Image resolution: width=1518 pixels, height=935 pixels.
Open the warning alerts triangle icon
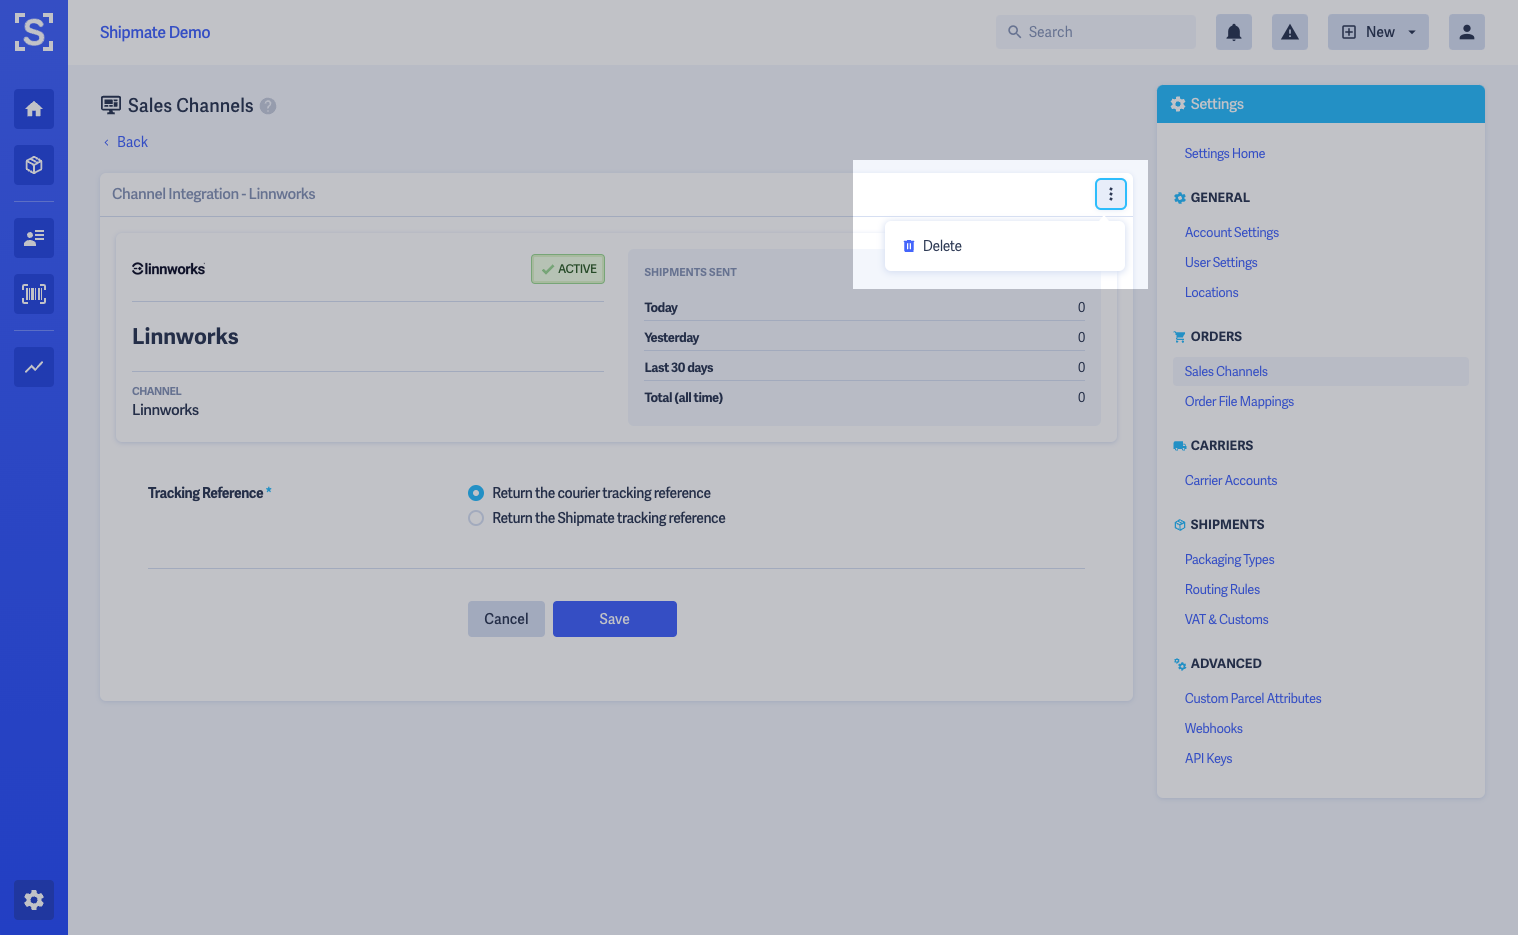point(1290,32)
